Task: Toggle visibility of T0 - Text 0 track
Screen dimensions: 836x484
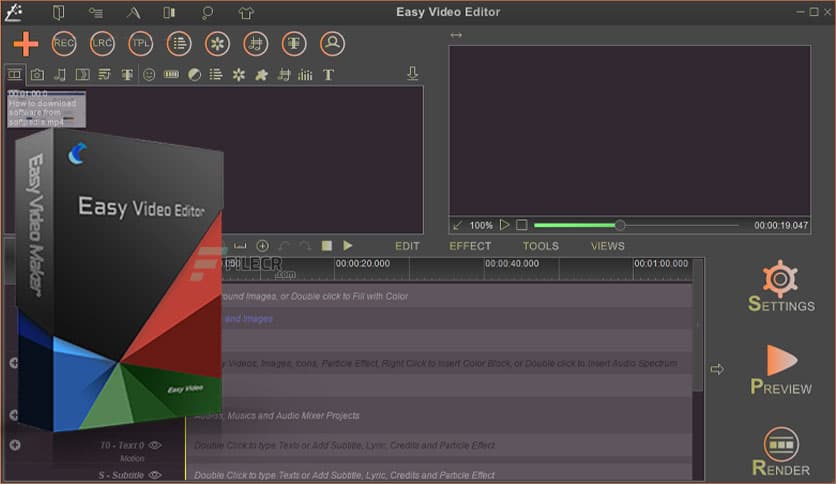Action: pyautogui.click(x=155, y=445)
